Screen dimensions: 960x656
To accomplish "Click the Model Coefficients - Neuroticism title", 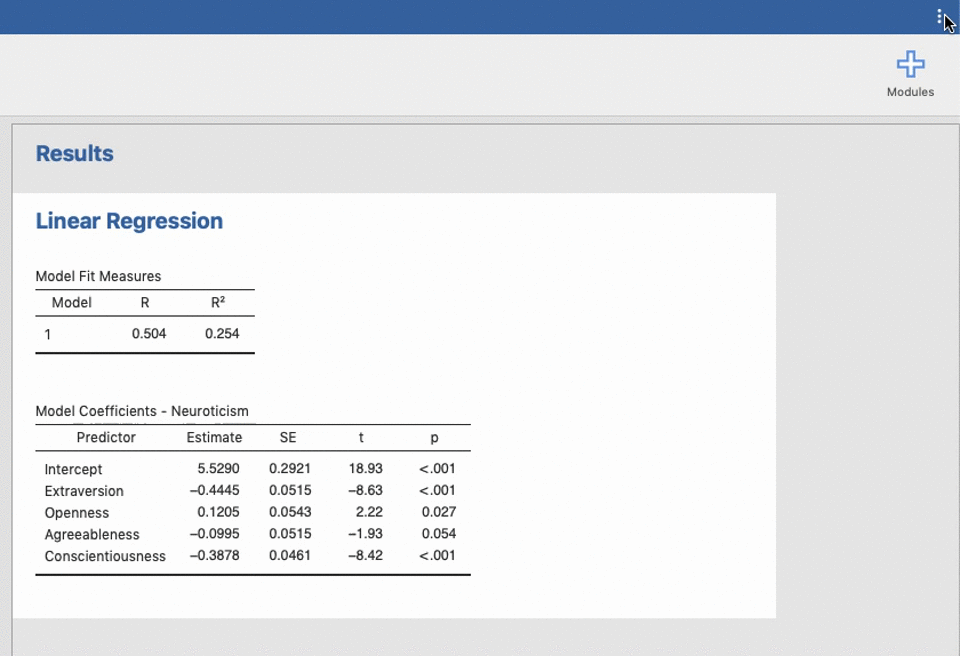I will click(142, 411).
